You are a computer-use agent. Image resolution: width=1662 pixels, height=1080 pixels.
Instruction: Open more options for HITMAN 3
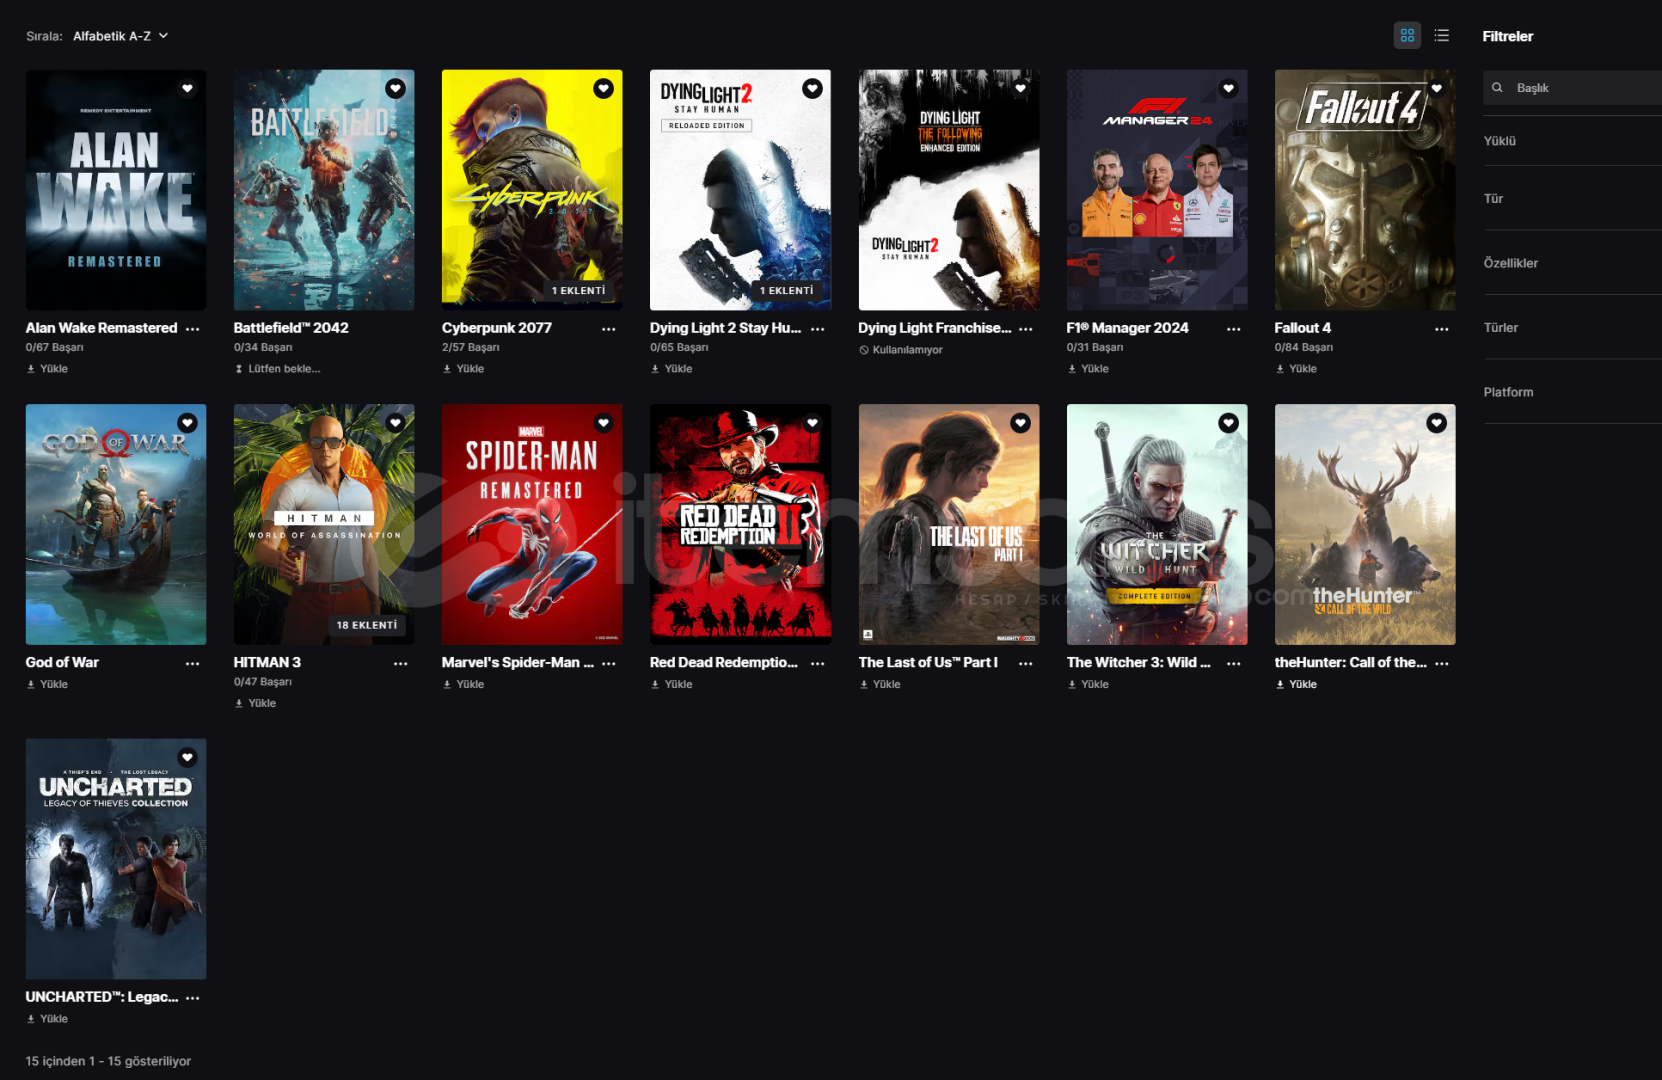401,664
